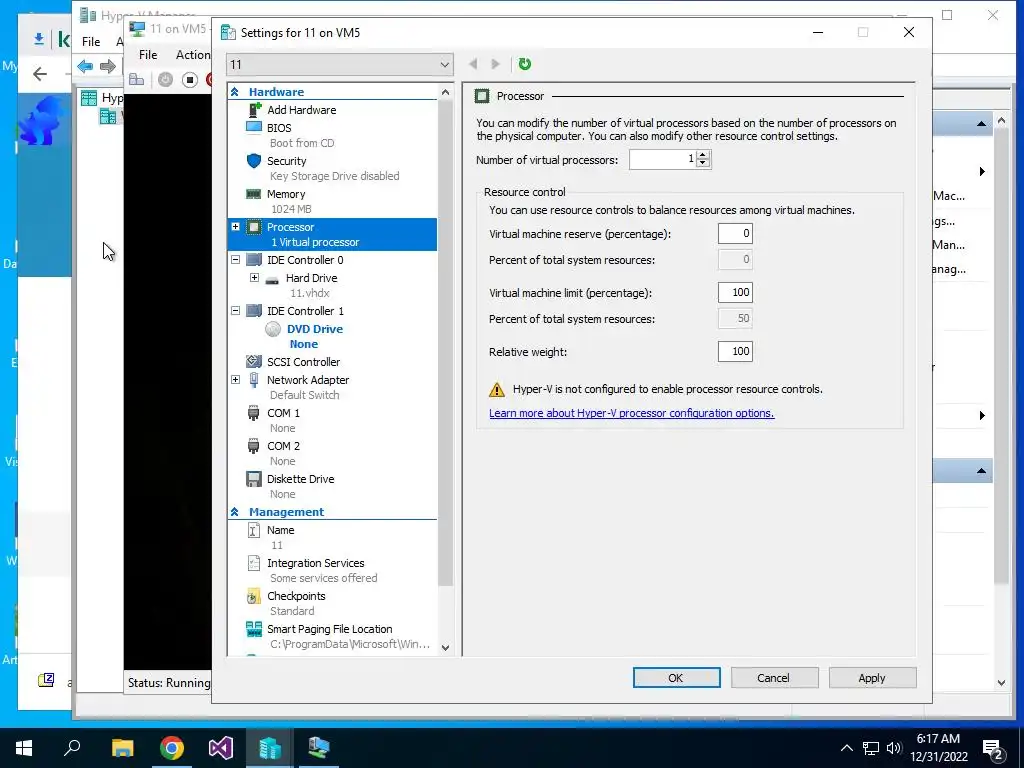Open Google Chrome from the taskbar
The height and width of the screenshot is (768, 1024).
coord(172,748)
